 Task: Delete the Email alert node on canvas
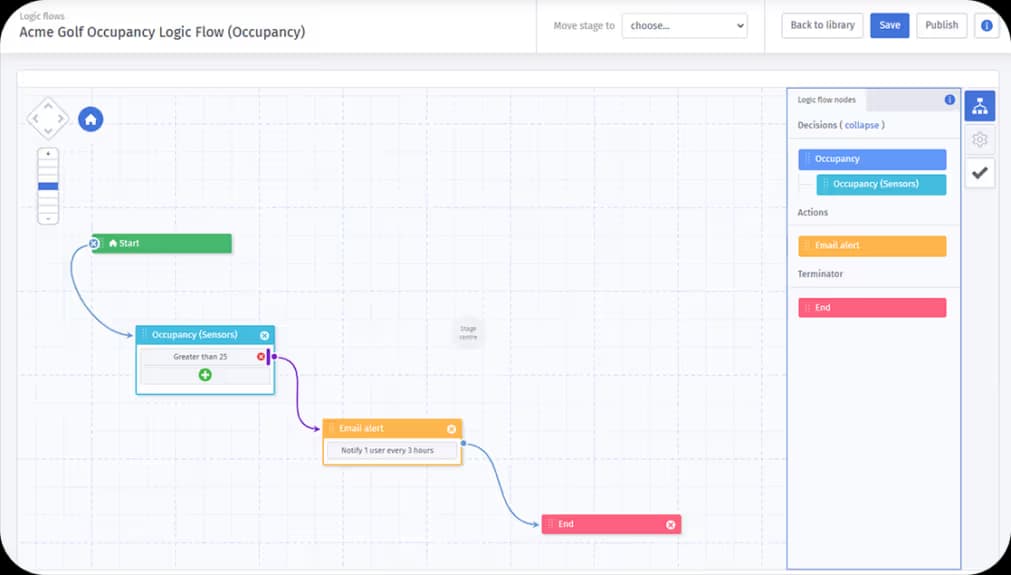[451, 429]
